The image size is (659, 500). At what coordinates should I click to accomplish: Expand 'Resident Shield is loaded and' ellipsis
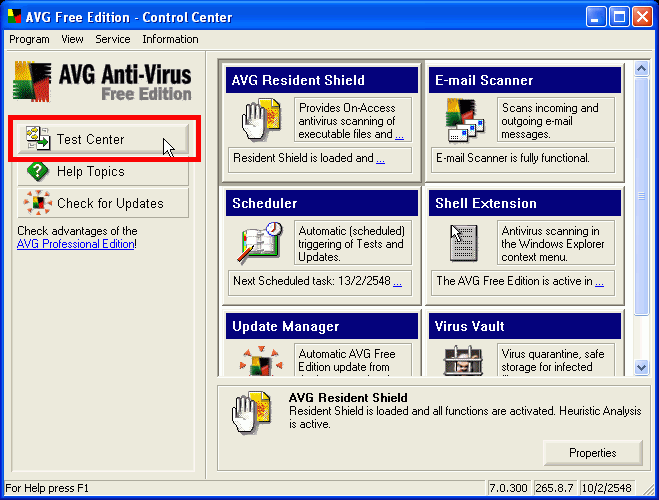coord(380,159)
